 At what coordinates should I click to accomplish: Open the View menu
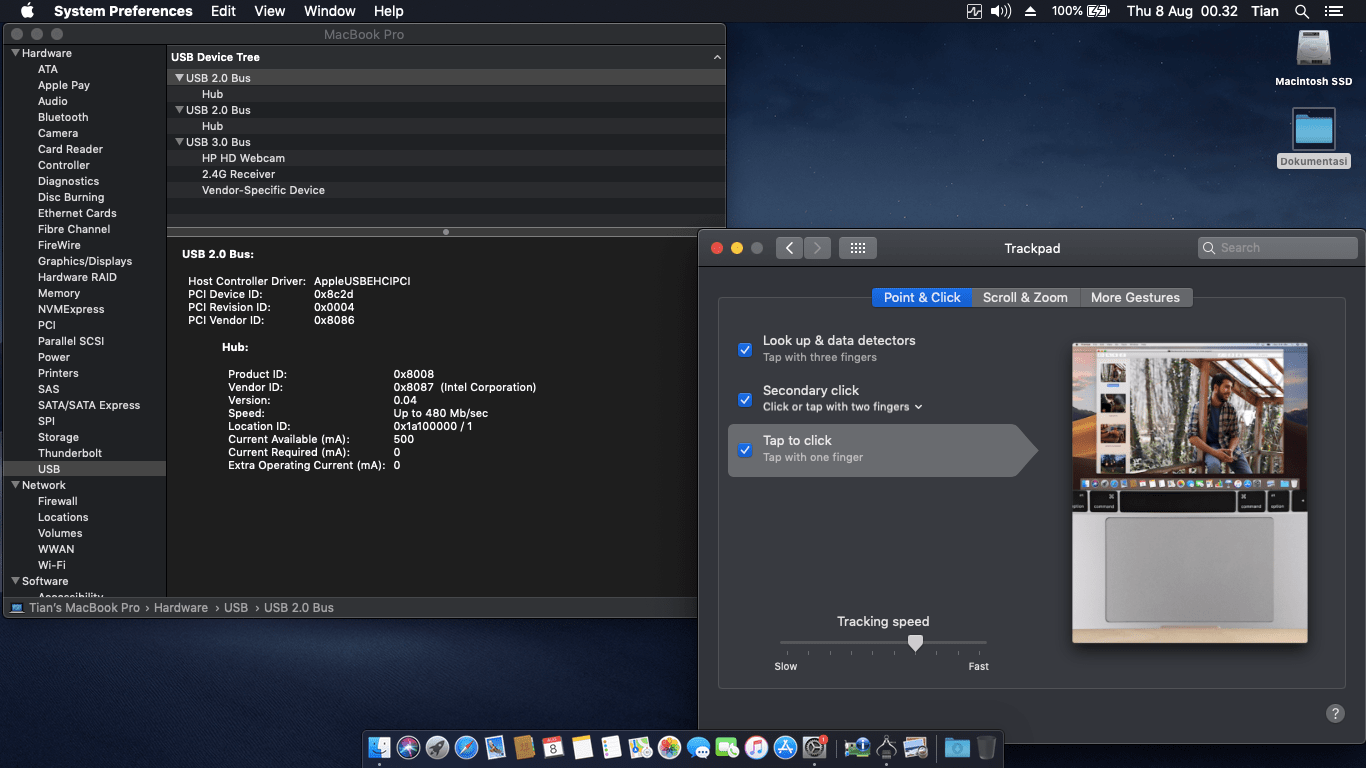(270, 11)
